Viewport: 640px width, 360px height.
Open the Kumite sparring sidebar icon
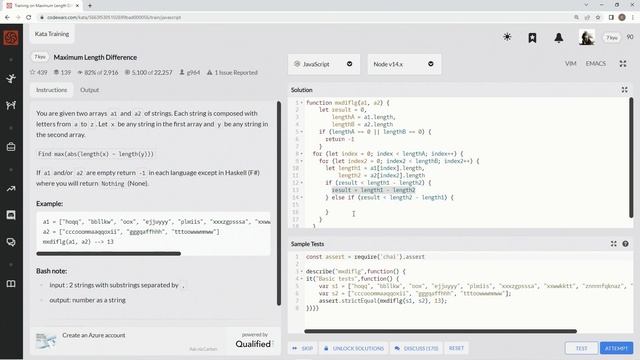click(11, 105)
